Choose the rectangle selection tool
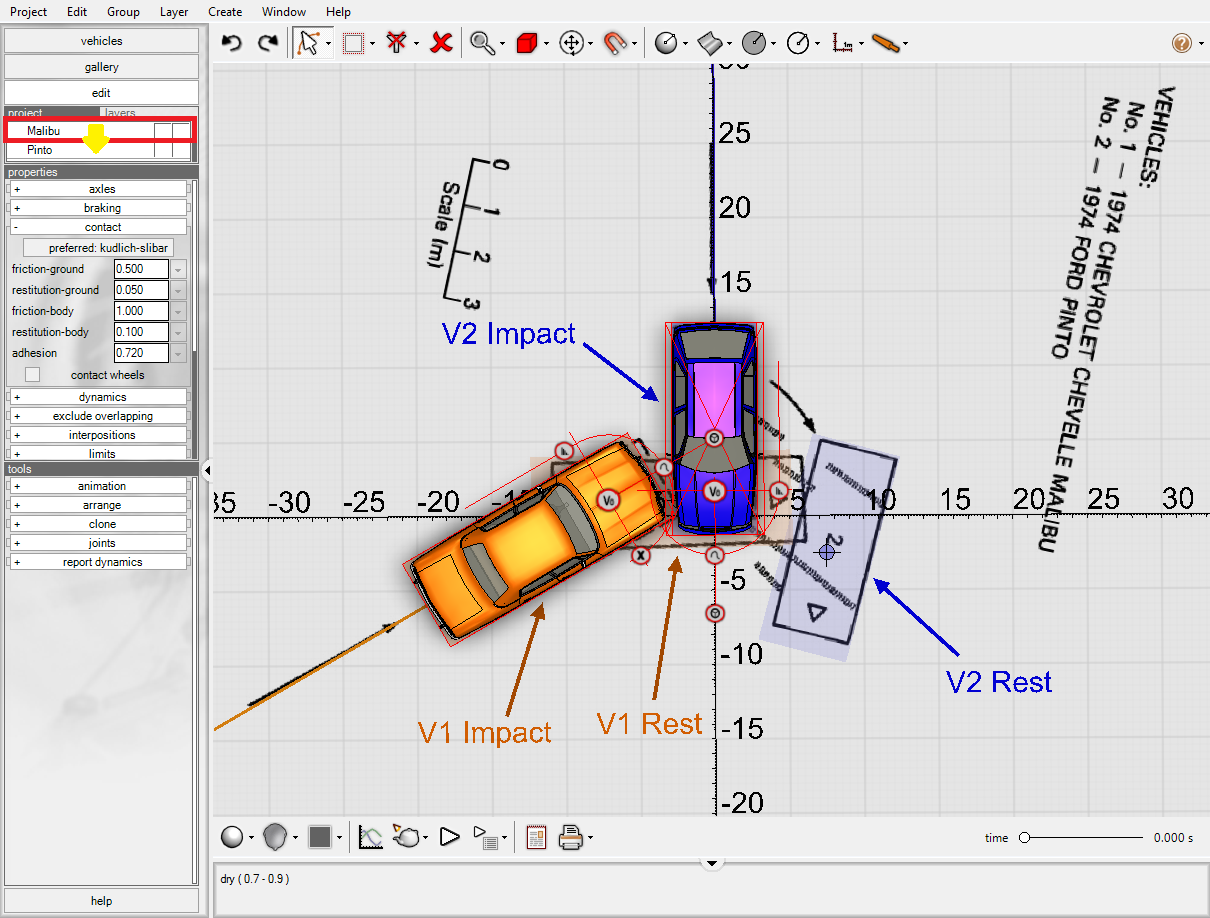This screenshot has height=918, width=1210. (353, 43)
